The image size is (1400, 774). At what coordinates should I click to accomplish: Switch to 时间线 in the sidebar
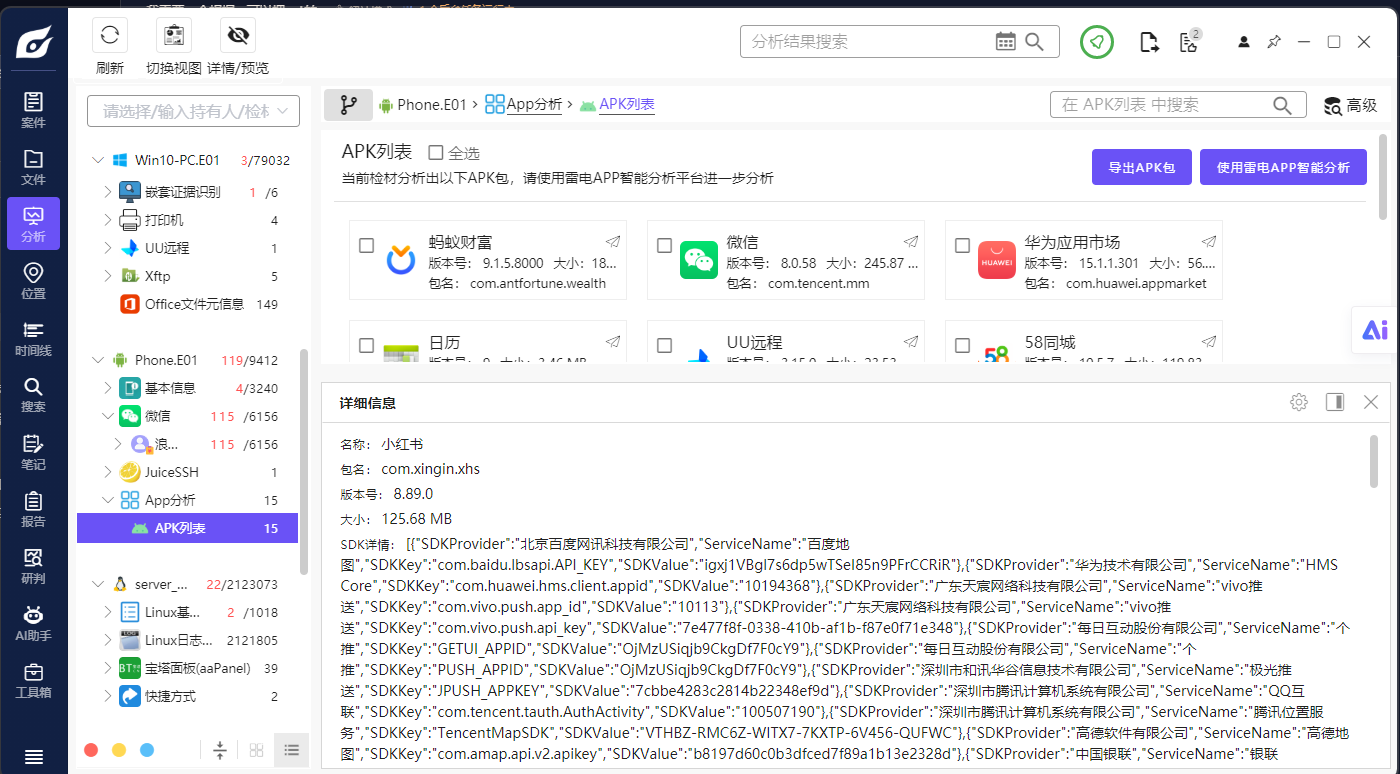[x=33, y=337]
